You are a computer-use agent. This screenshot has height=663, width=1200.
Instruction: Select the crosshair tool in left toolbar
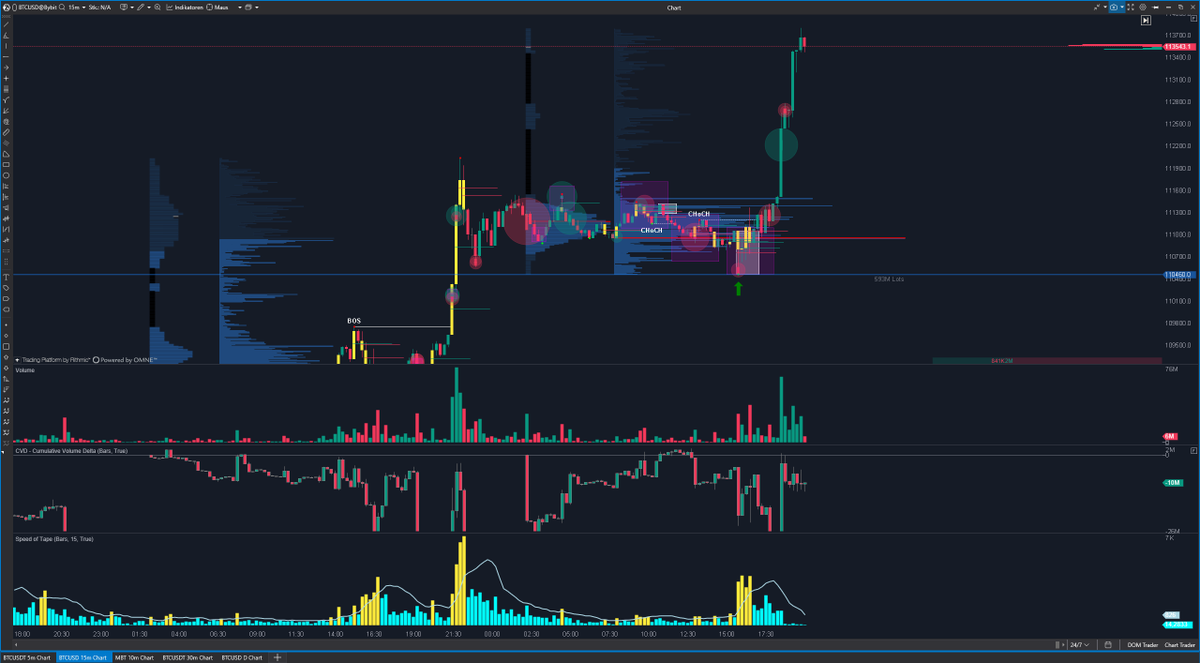tap(6, 78)
